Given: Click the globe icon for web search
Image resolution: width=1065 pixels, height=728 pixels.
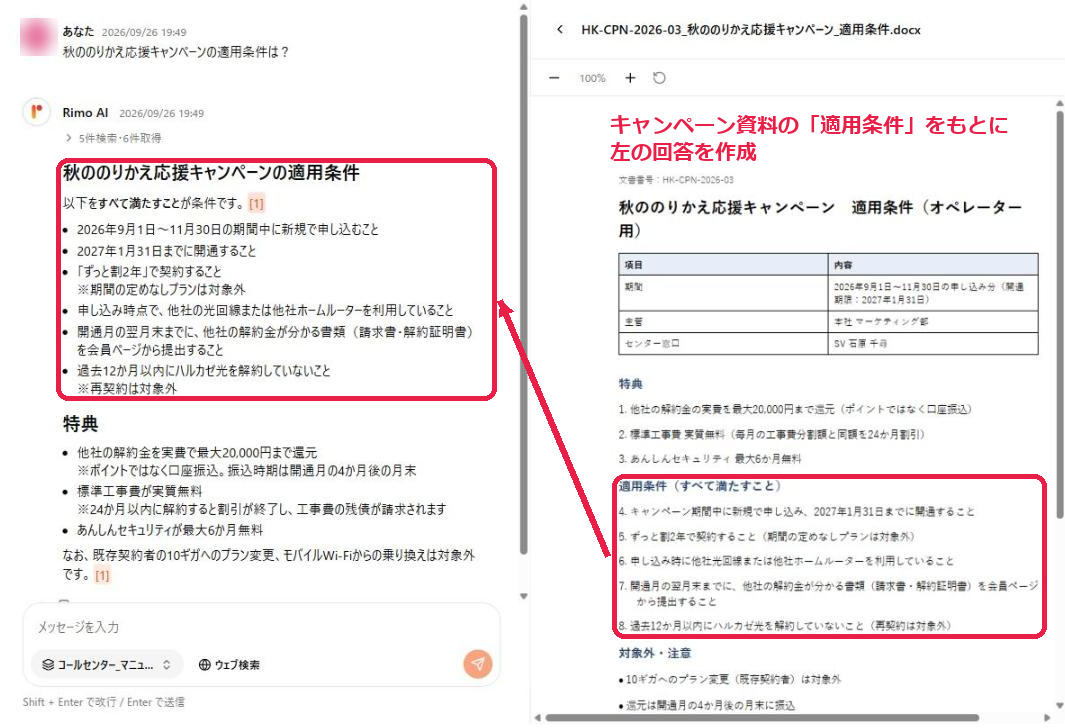Looking at the screenshot, I should point(204,665).
